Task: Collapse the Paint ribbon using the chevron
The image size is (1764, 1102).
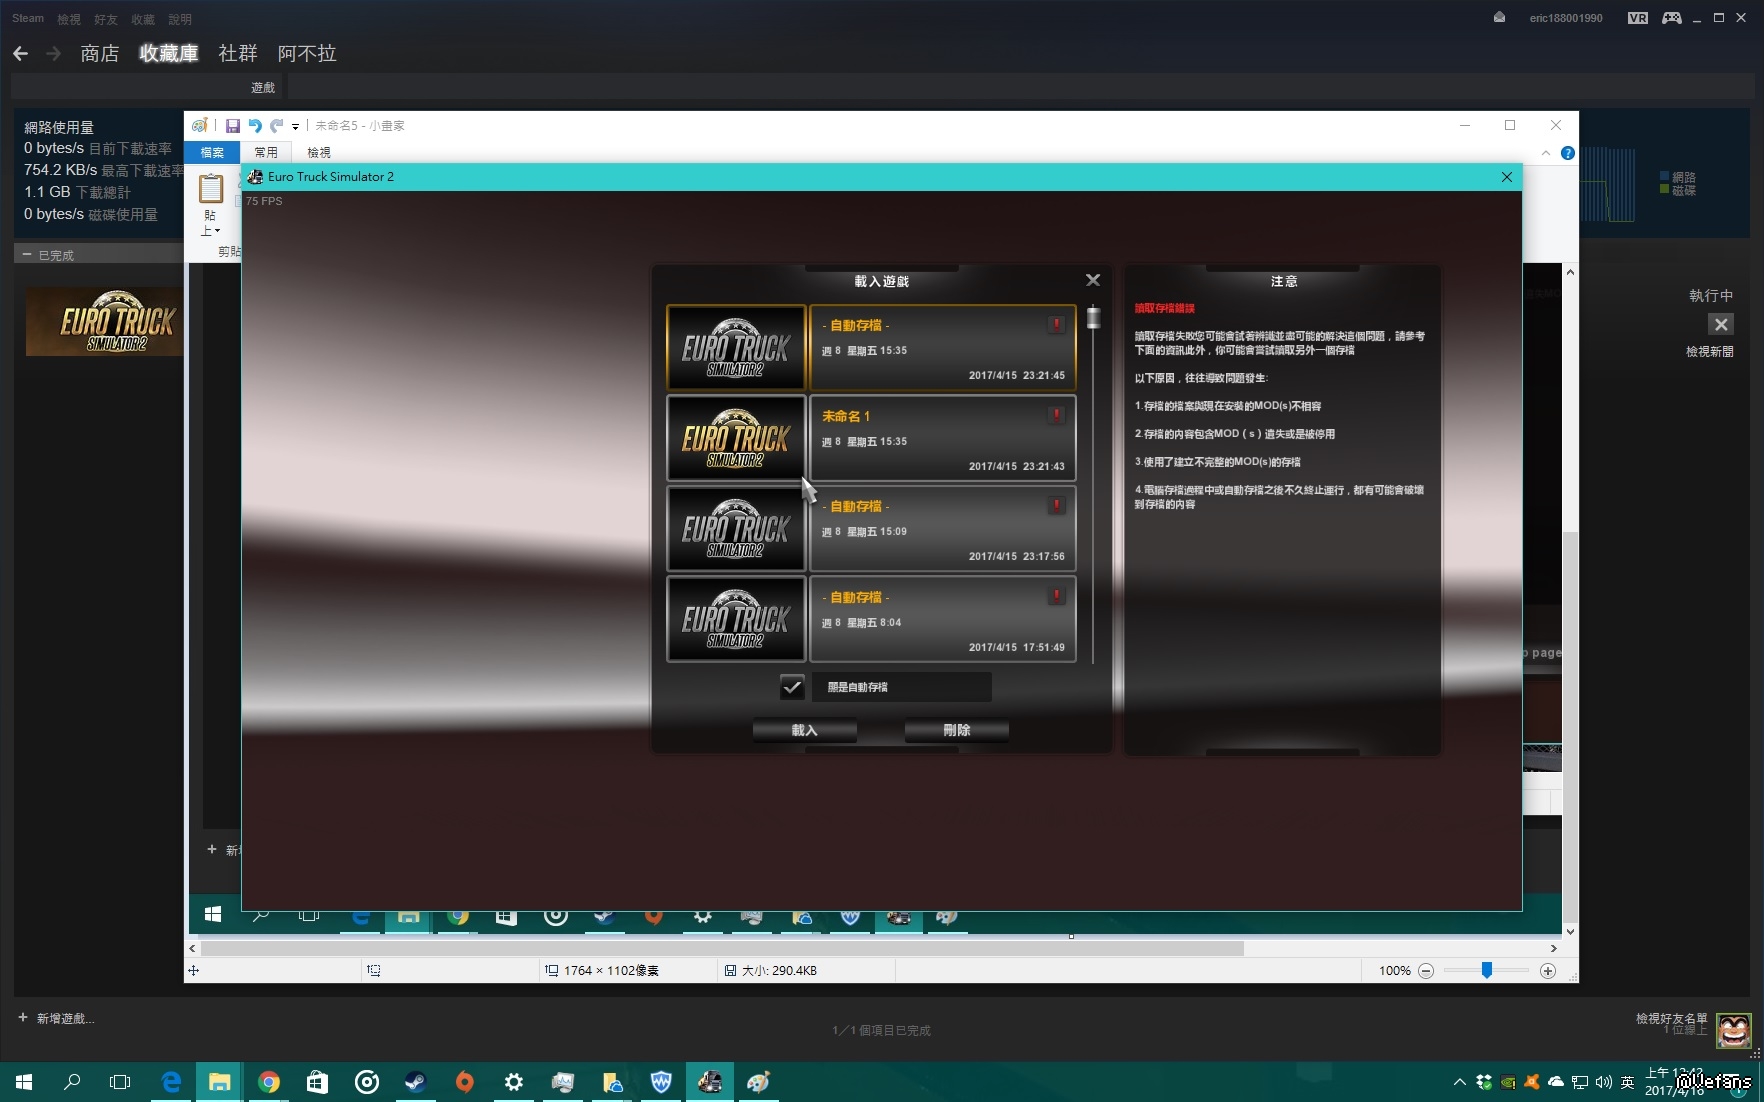Action: tap(1545, 153)
